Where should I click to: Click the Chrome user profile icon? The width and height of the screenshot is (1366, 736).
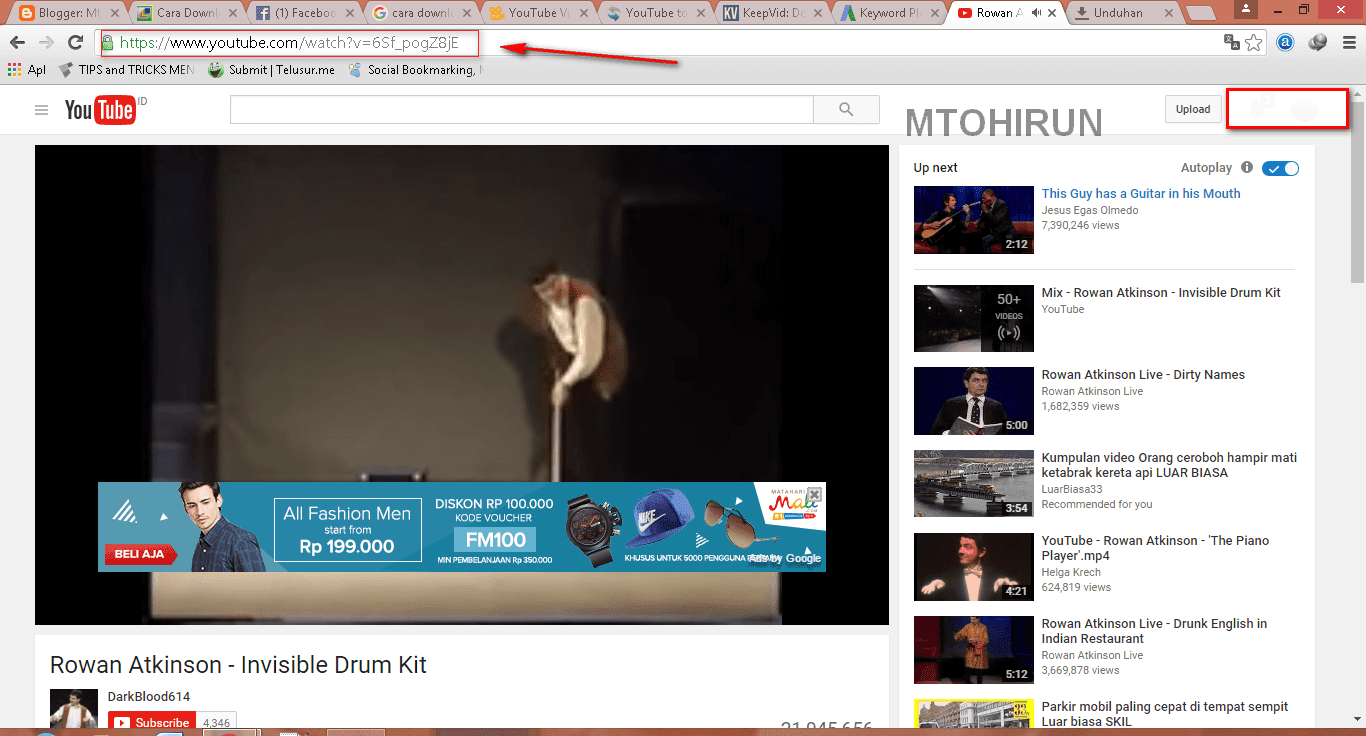(1246, 9)
